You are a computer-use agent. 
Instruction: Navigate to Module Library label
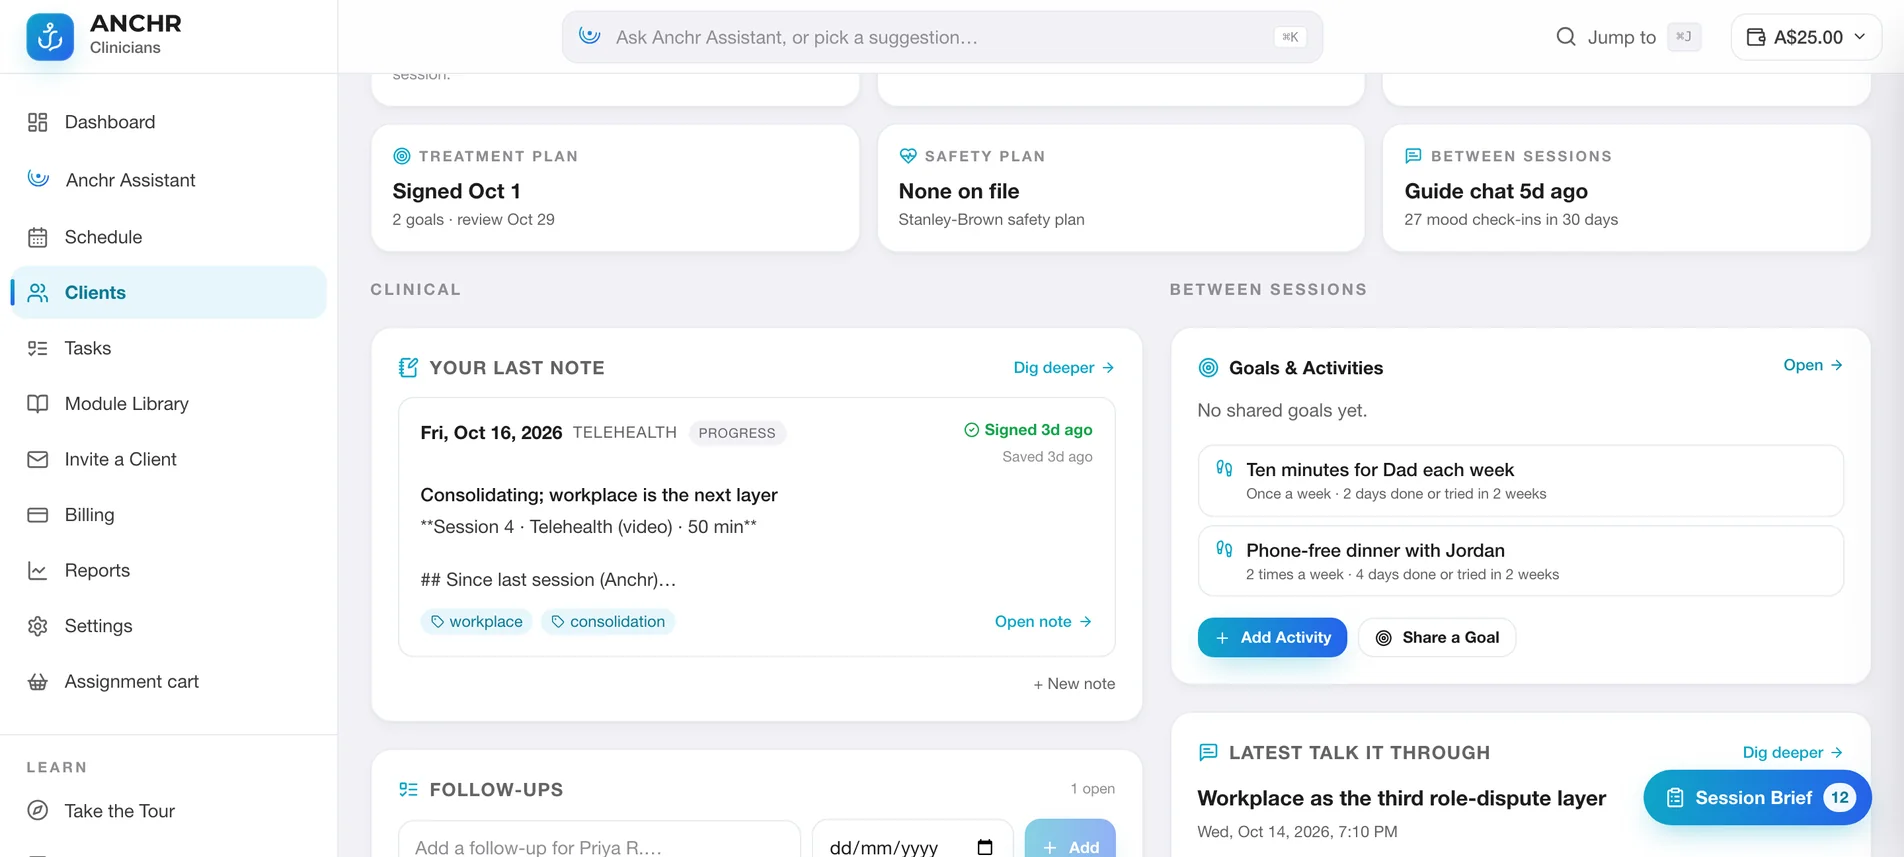[127, 404]
